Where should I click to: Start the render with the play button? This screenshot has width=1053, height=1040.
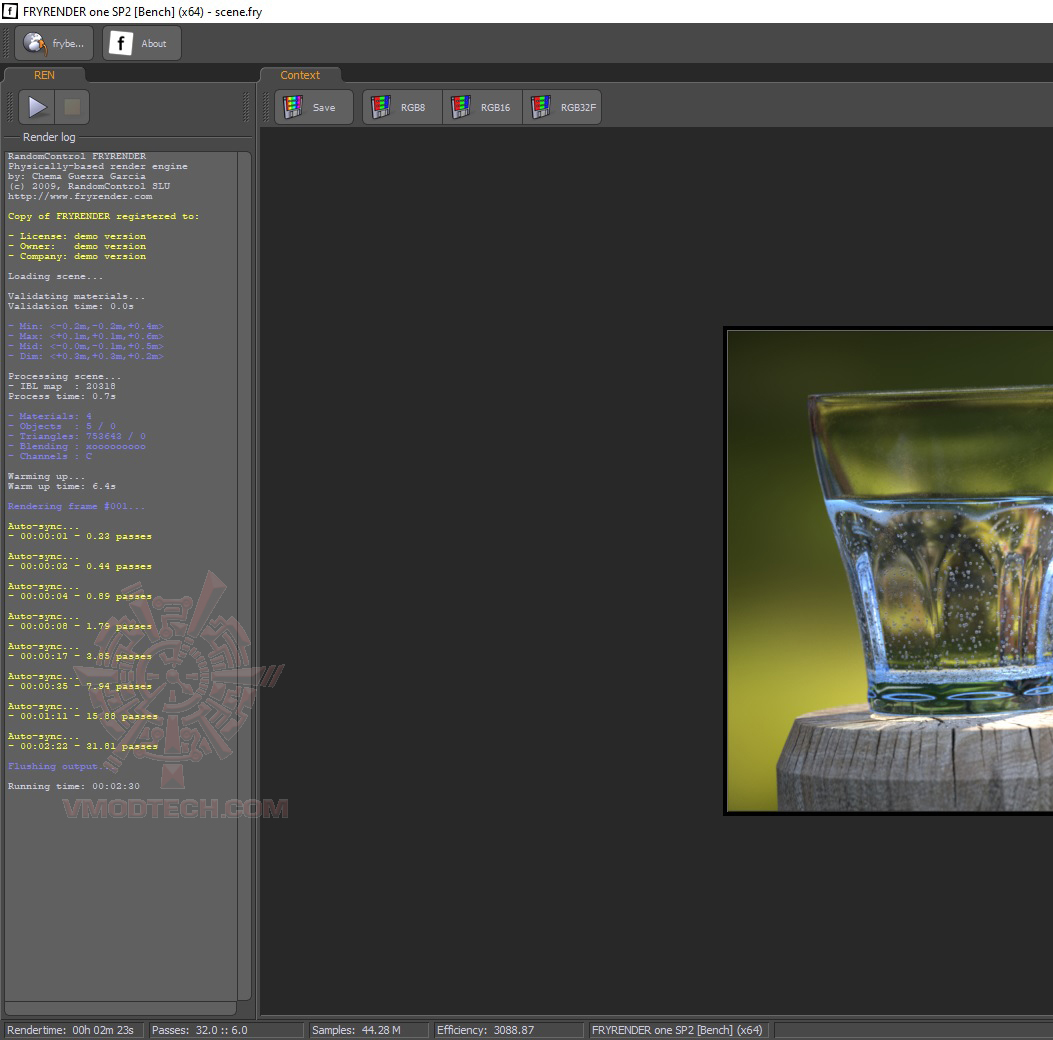pyautogui.click(x=36, y=107)
